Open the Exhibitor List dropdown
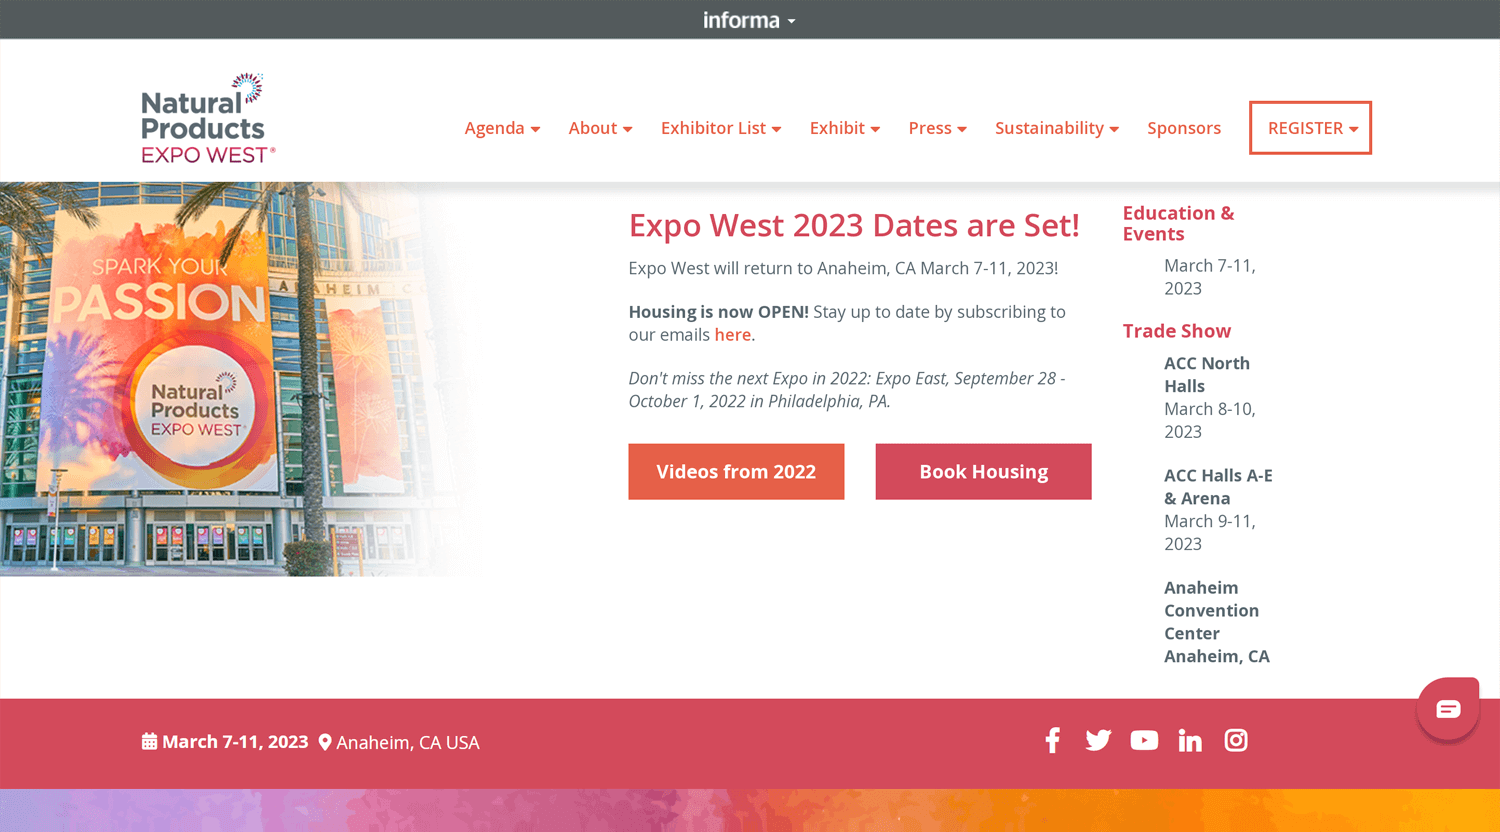1500x832 pixels. pyautogui.click(x=721, y=128)
